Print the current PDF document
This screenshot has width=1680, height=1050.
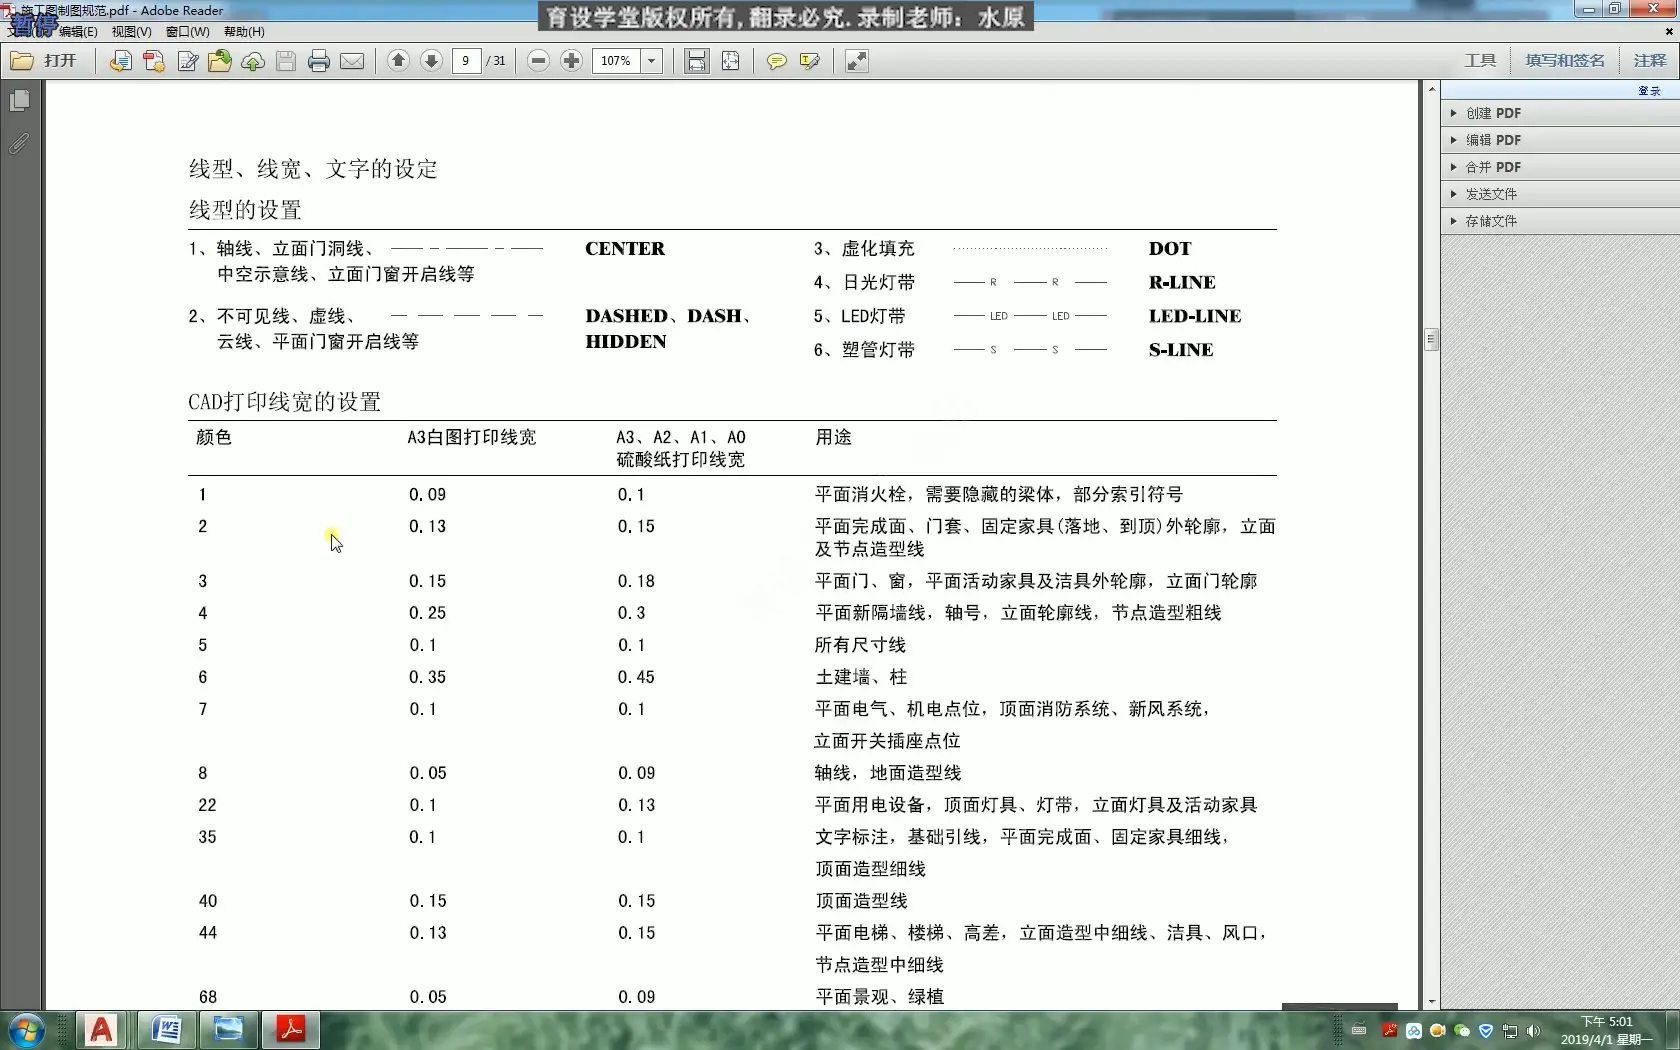click(318, 61)
